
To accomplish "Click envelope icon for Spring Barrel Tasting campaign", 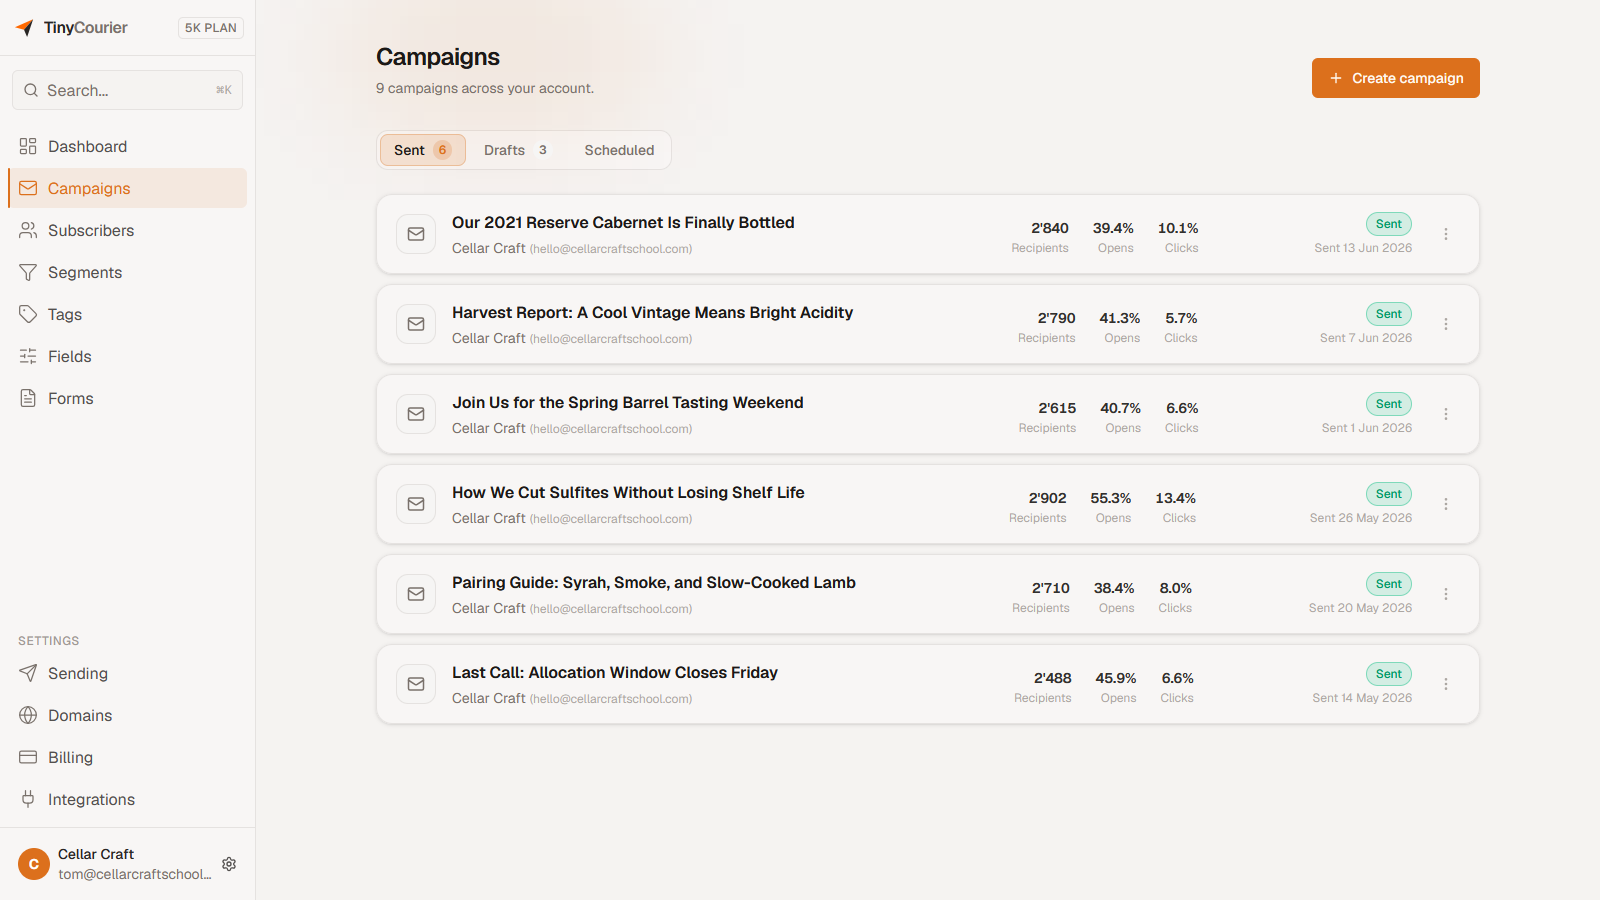I will [x=416, y=414].
